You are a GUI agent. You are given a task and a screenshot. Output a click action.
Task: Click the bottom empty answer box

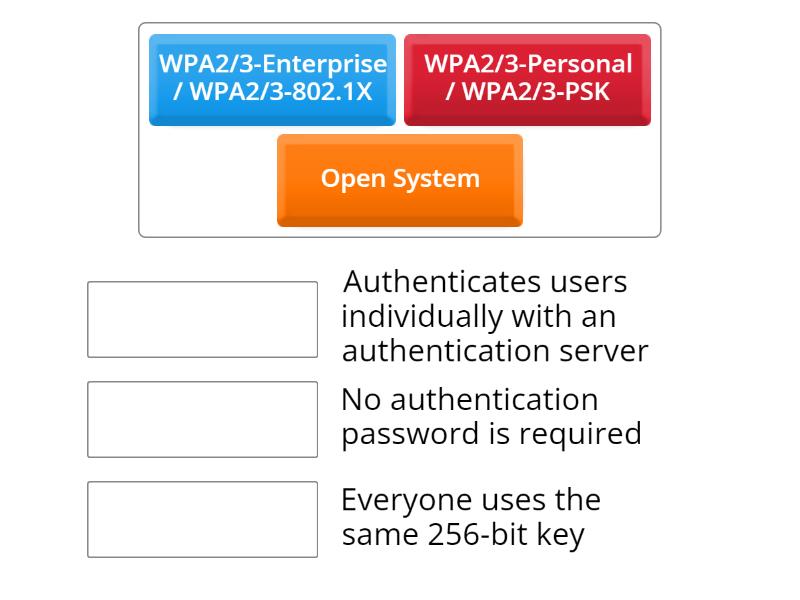202,519
